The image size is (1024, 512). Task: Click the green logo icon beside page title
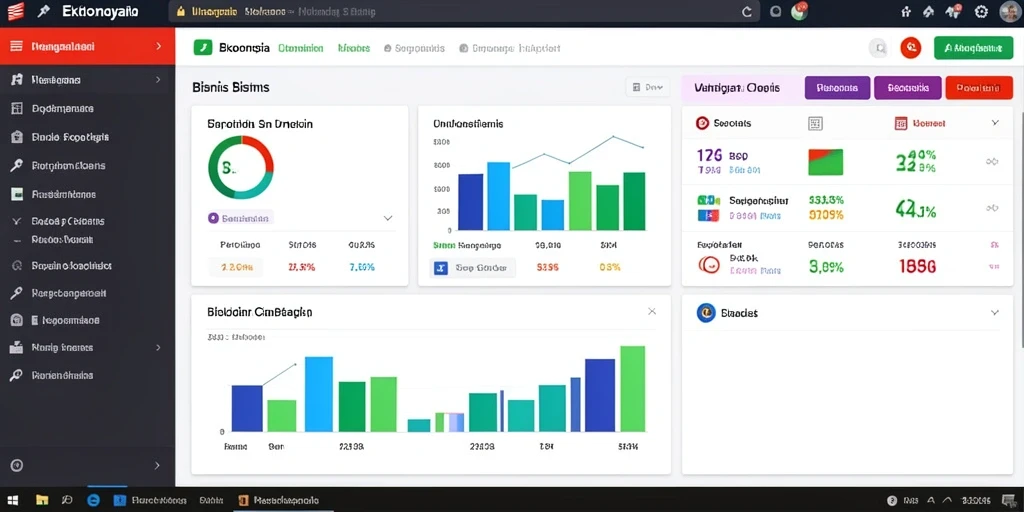tap(203, 48)
